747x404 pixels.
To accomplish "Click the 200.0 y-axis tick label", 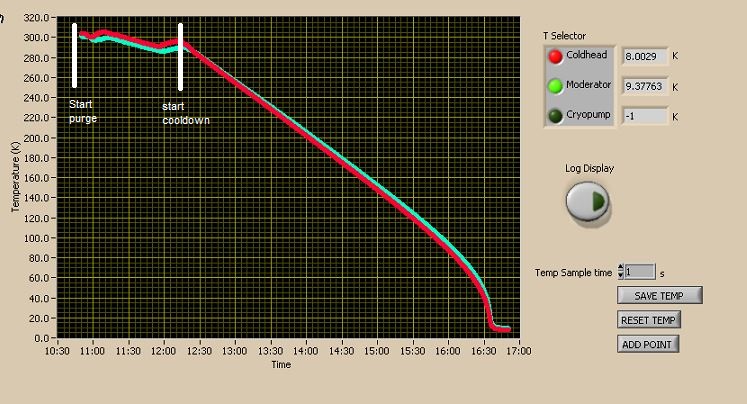I will (36, 138).
